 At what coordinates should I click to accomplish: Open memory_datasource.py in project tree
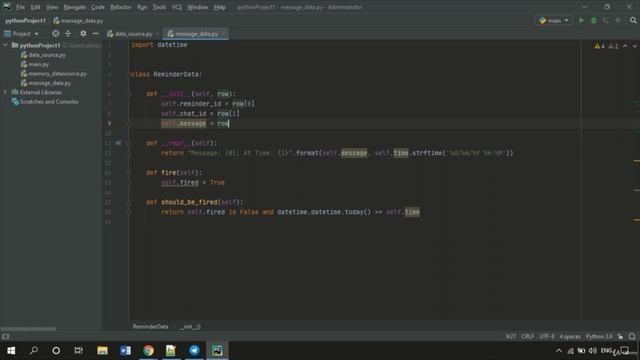click(x=58, y=73)
